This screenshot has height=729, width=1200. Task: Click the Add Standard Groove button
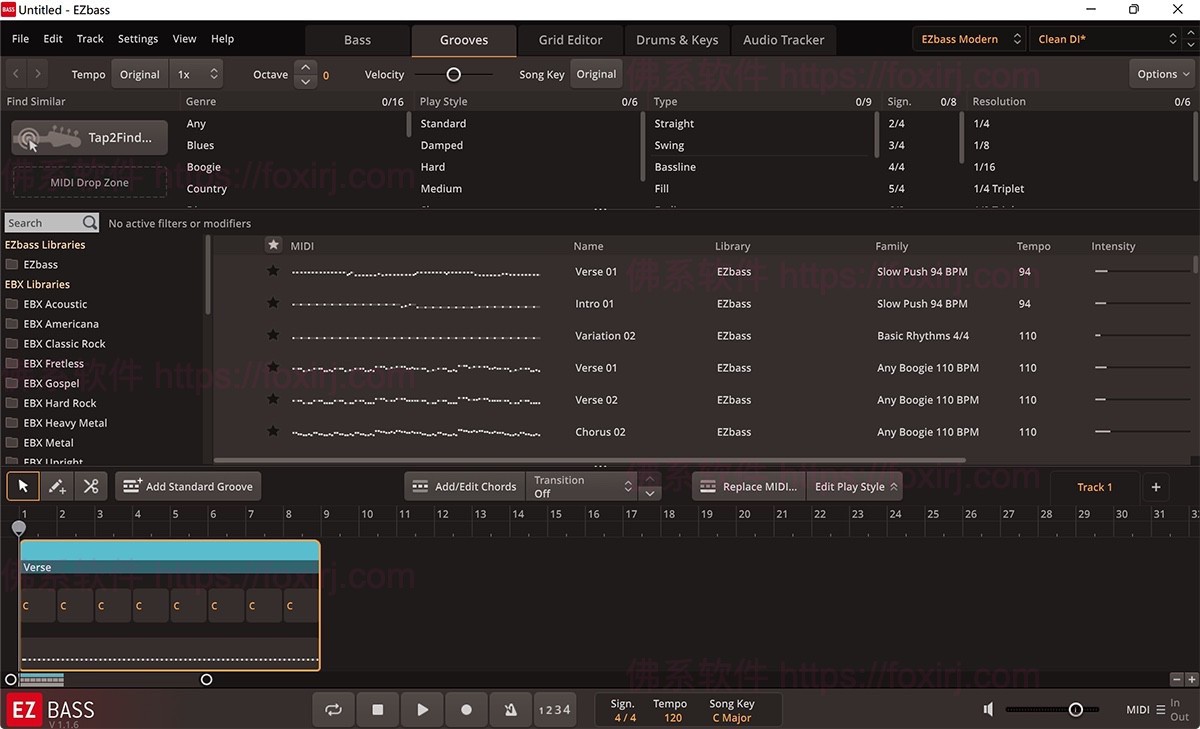coord(188,486)
